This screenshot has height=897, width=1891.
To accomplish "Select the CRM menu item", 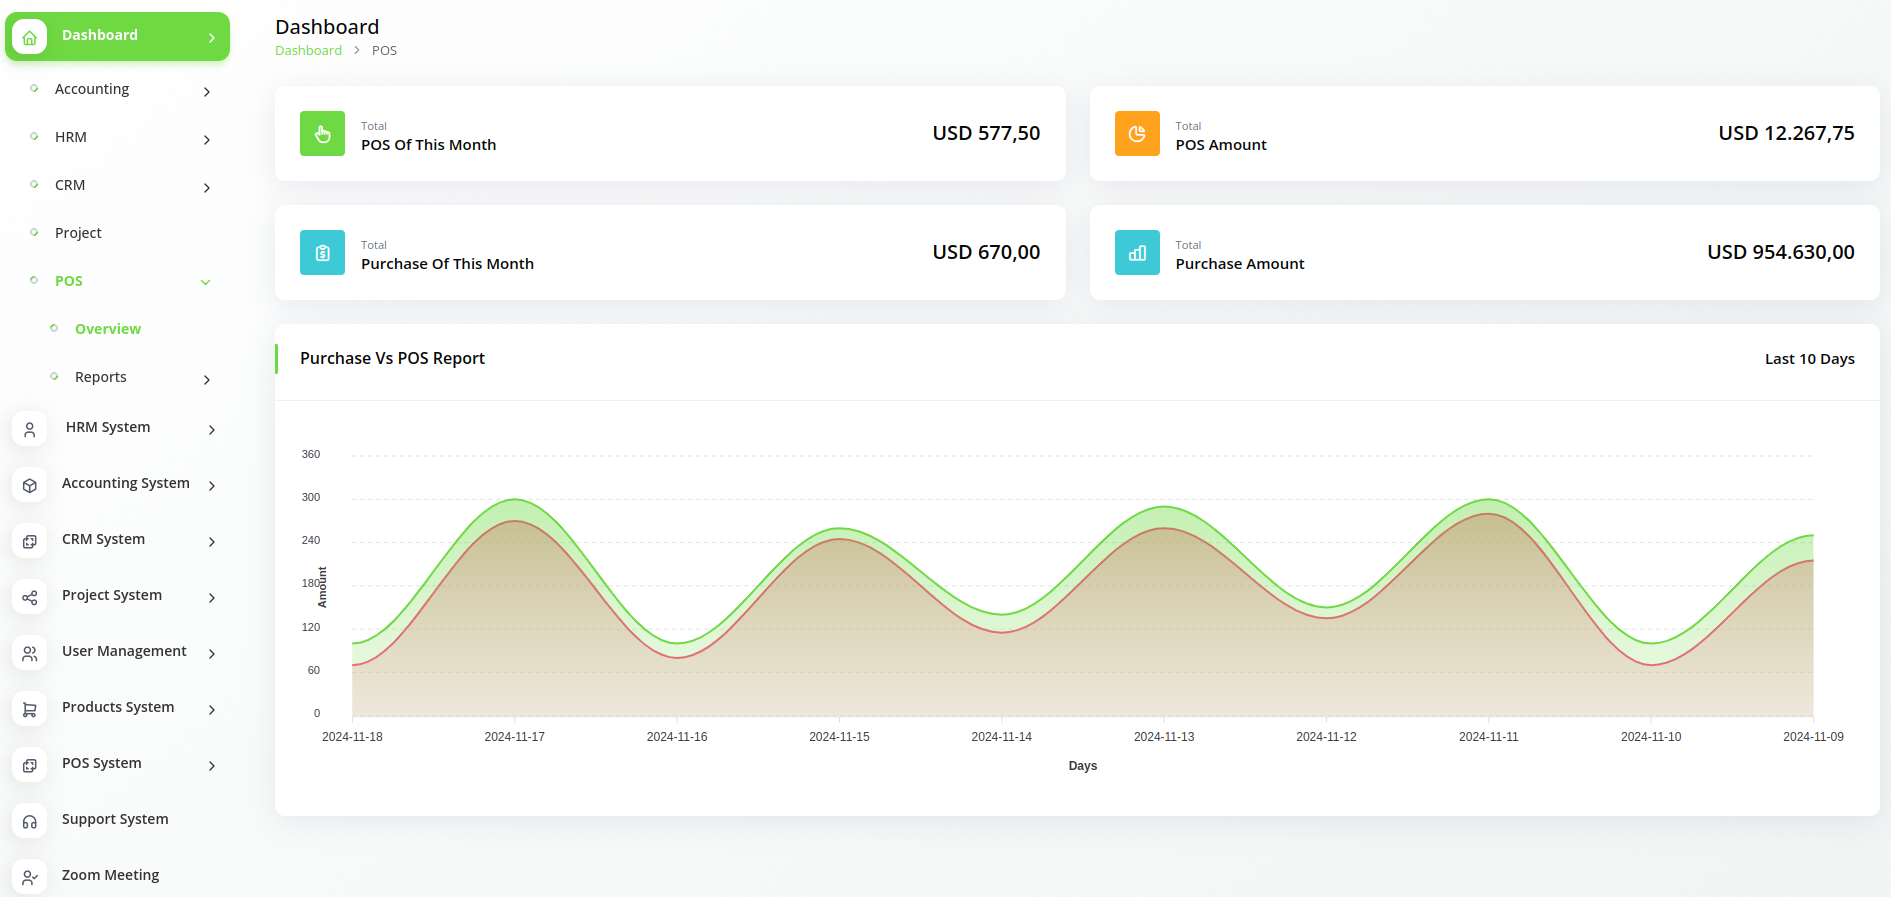I will [70, 185].
